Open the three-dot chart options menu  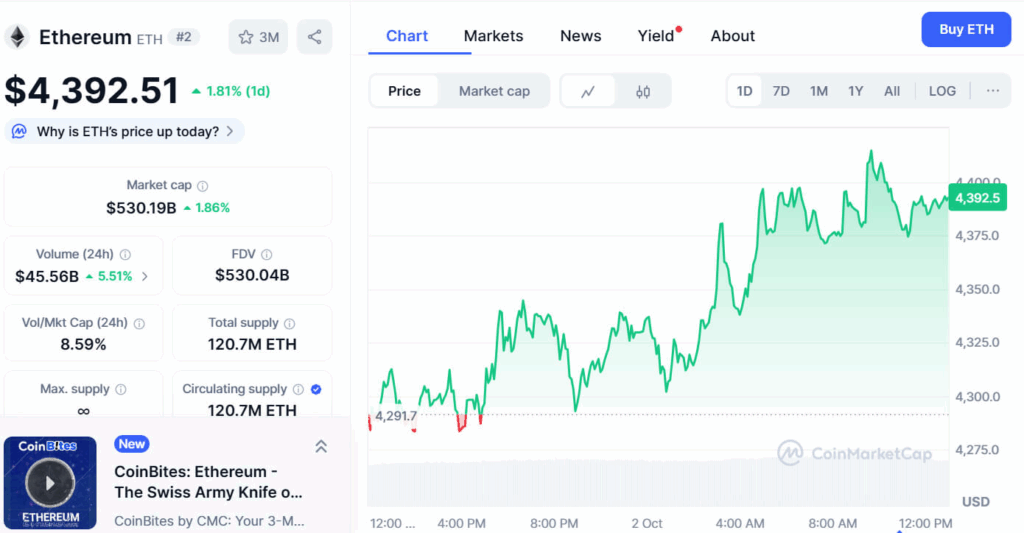(x=992, y=91)
